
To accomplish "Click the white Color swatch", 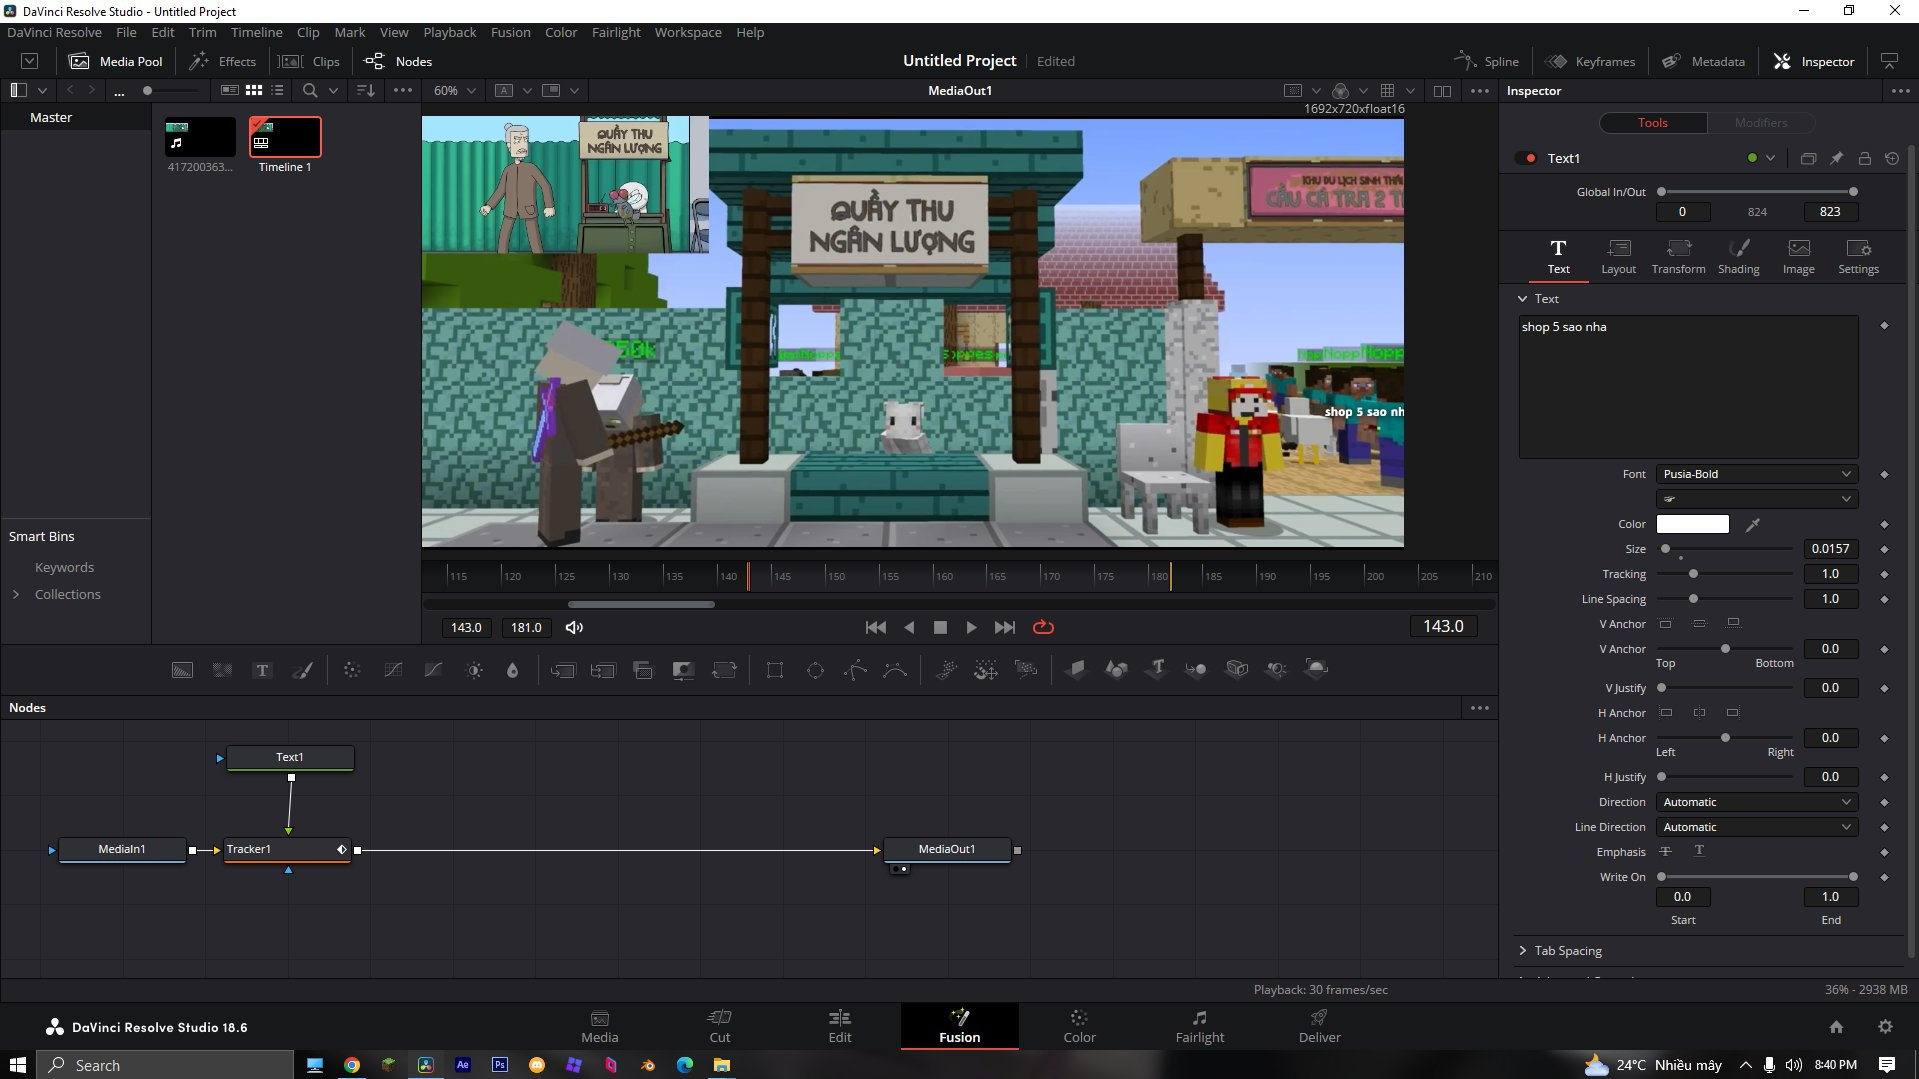I will [1692, 524].
